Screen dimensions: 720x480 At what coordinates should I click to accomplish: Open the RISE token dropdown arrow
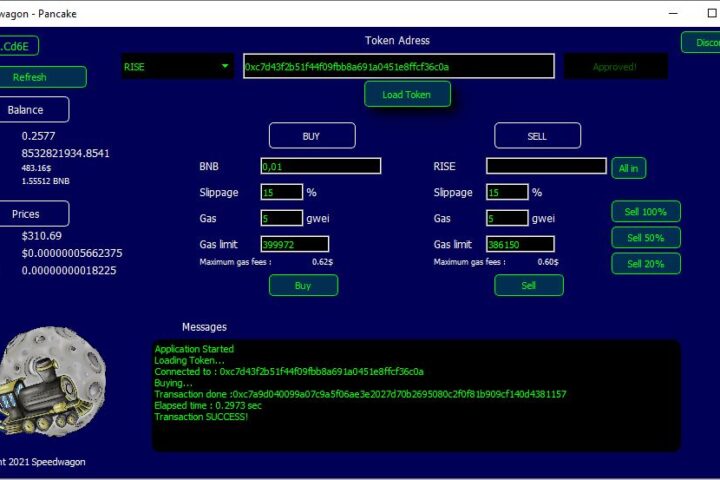tap(225, 67)
